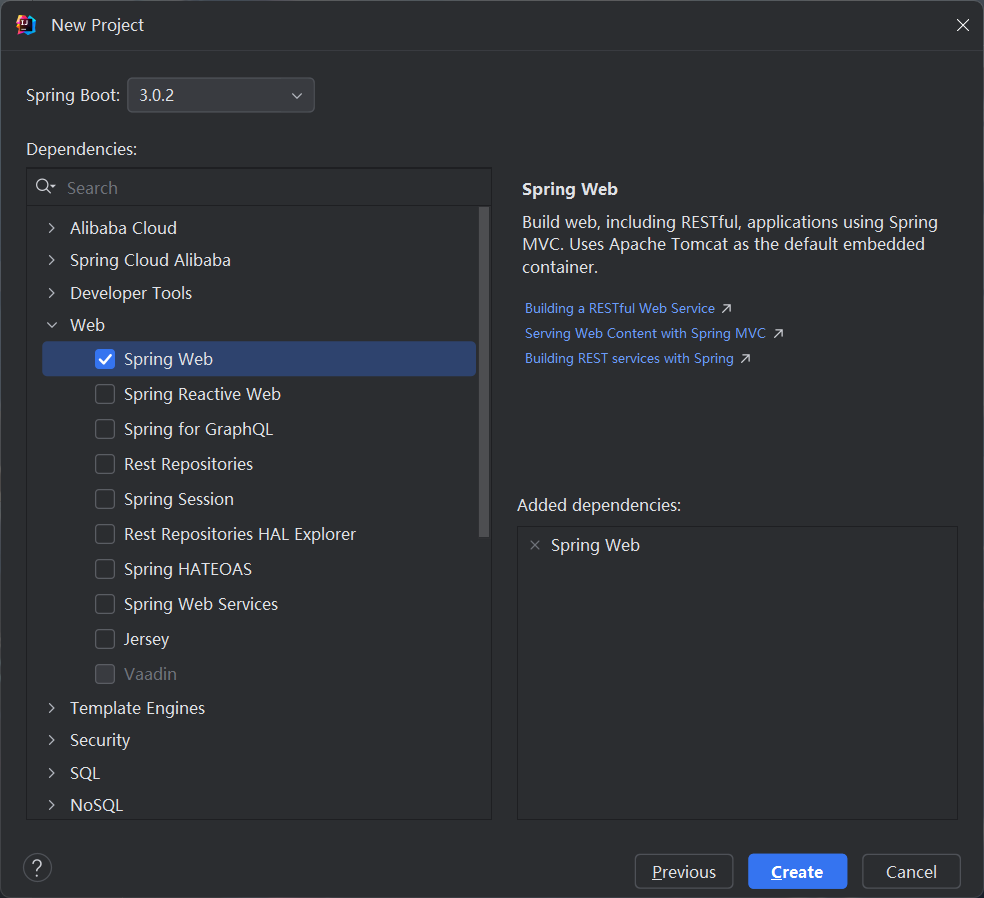Click the disabled Vaadin checkbox

[x=105, y=674]
